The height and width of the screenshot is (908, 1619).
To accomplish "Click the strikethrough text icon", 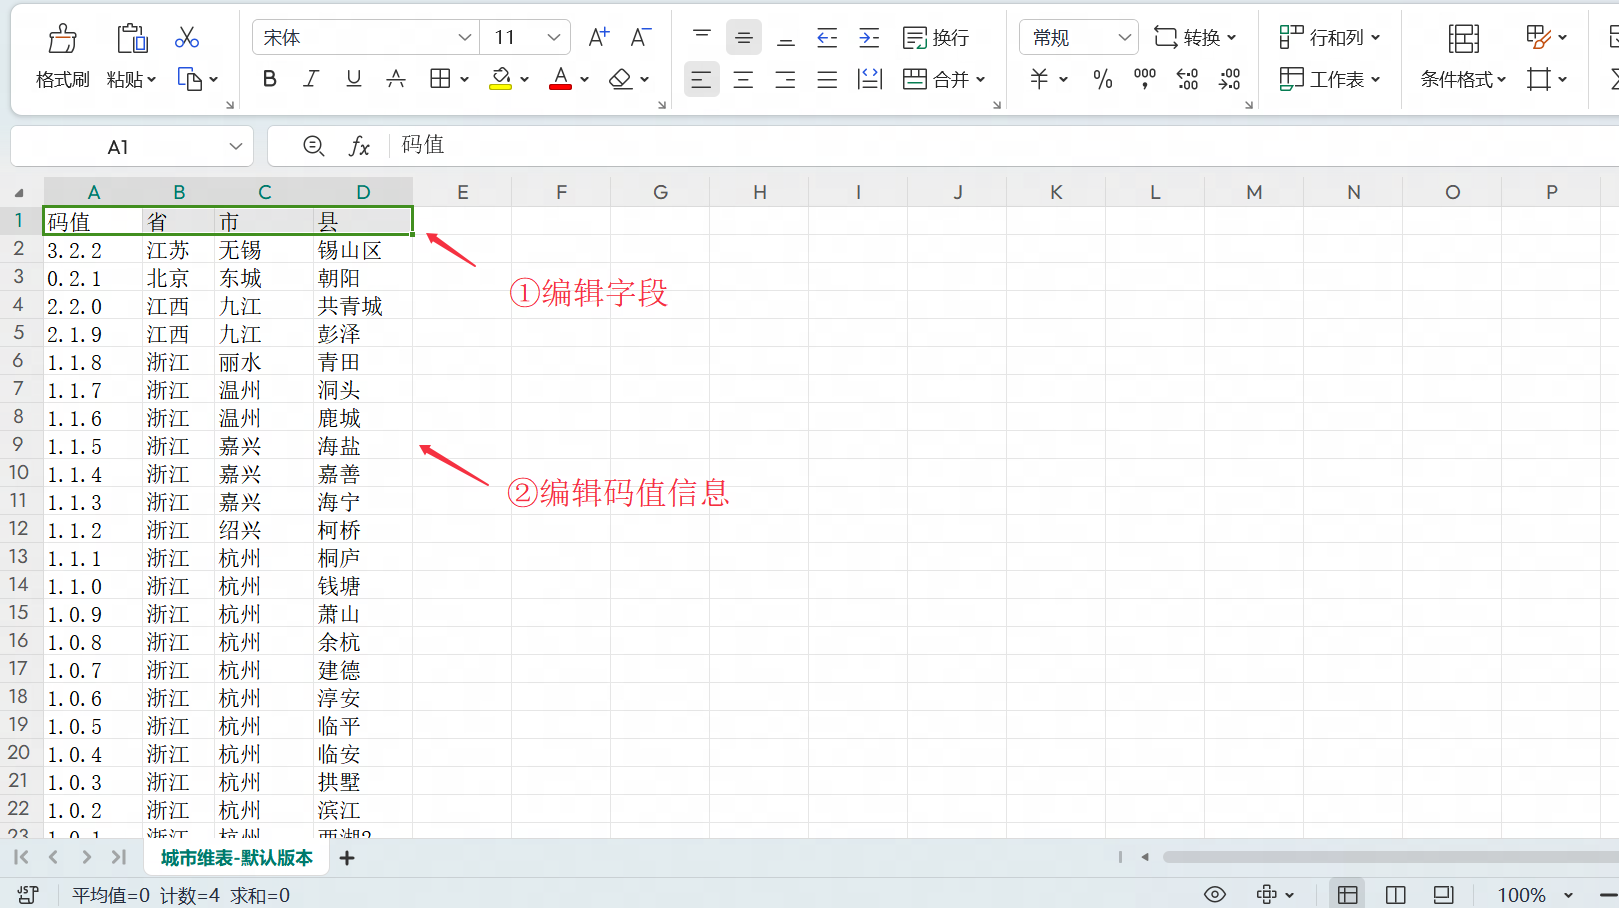I will (x=396, y=79).
